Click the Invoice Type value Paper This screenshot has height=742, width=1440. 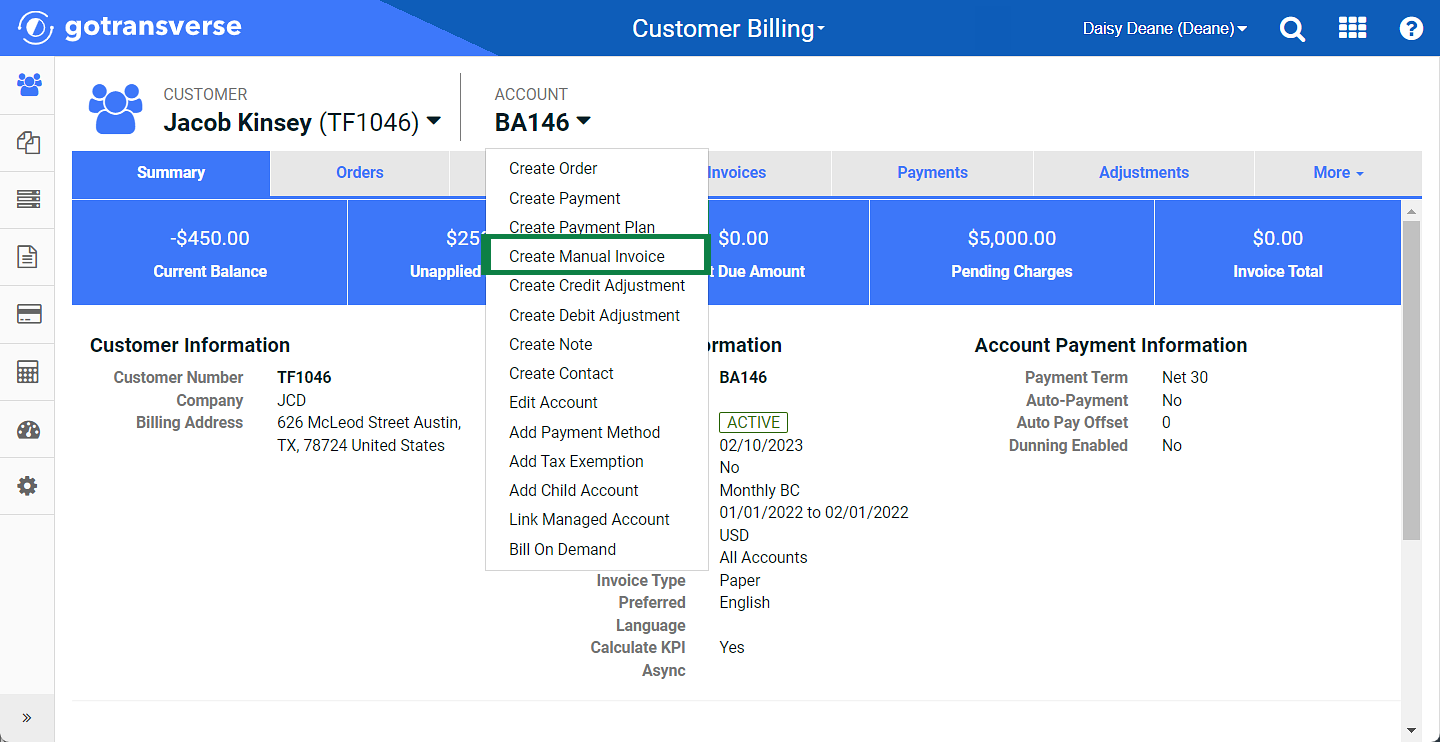740,580
